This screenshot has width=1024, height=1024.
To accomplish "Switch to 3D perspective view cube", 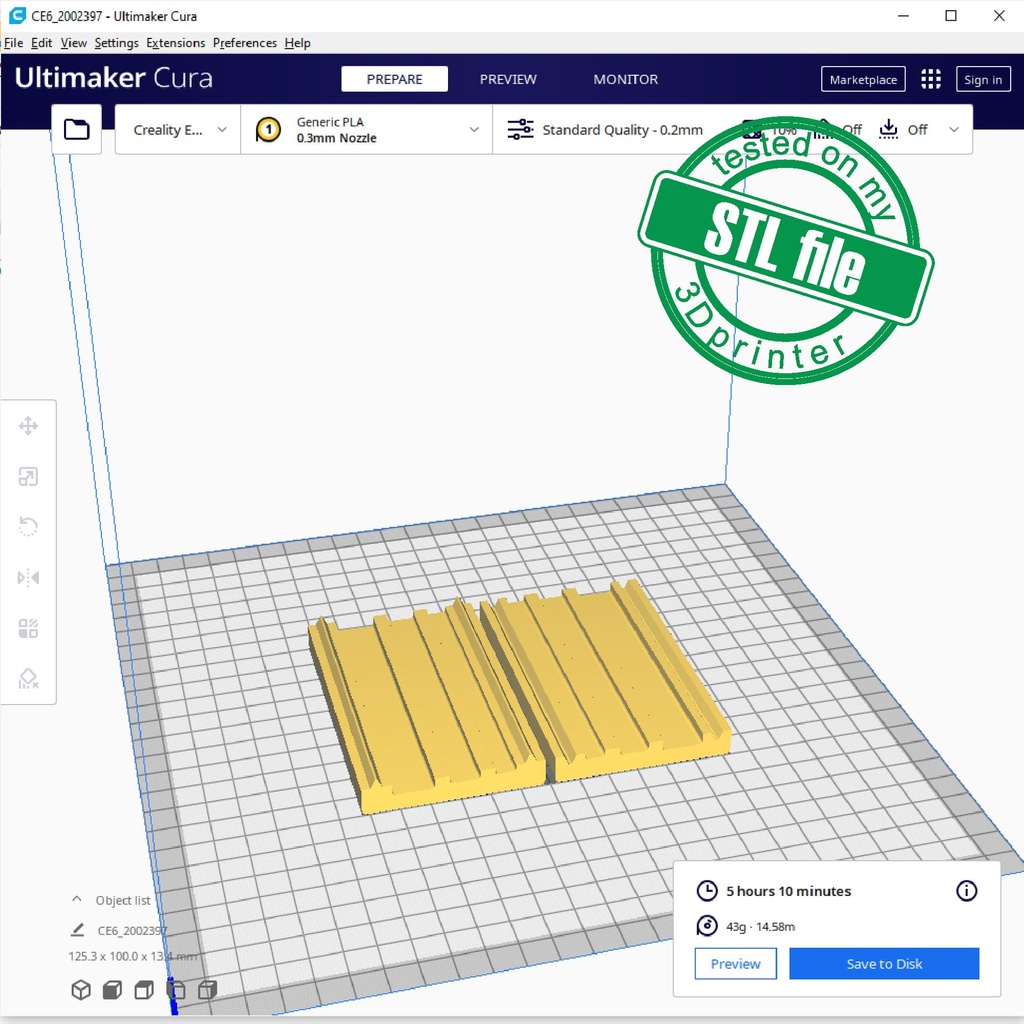I will click(x=81, y=990).
